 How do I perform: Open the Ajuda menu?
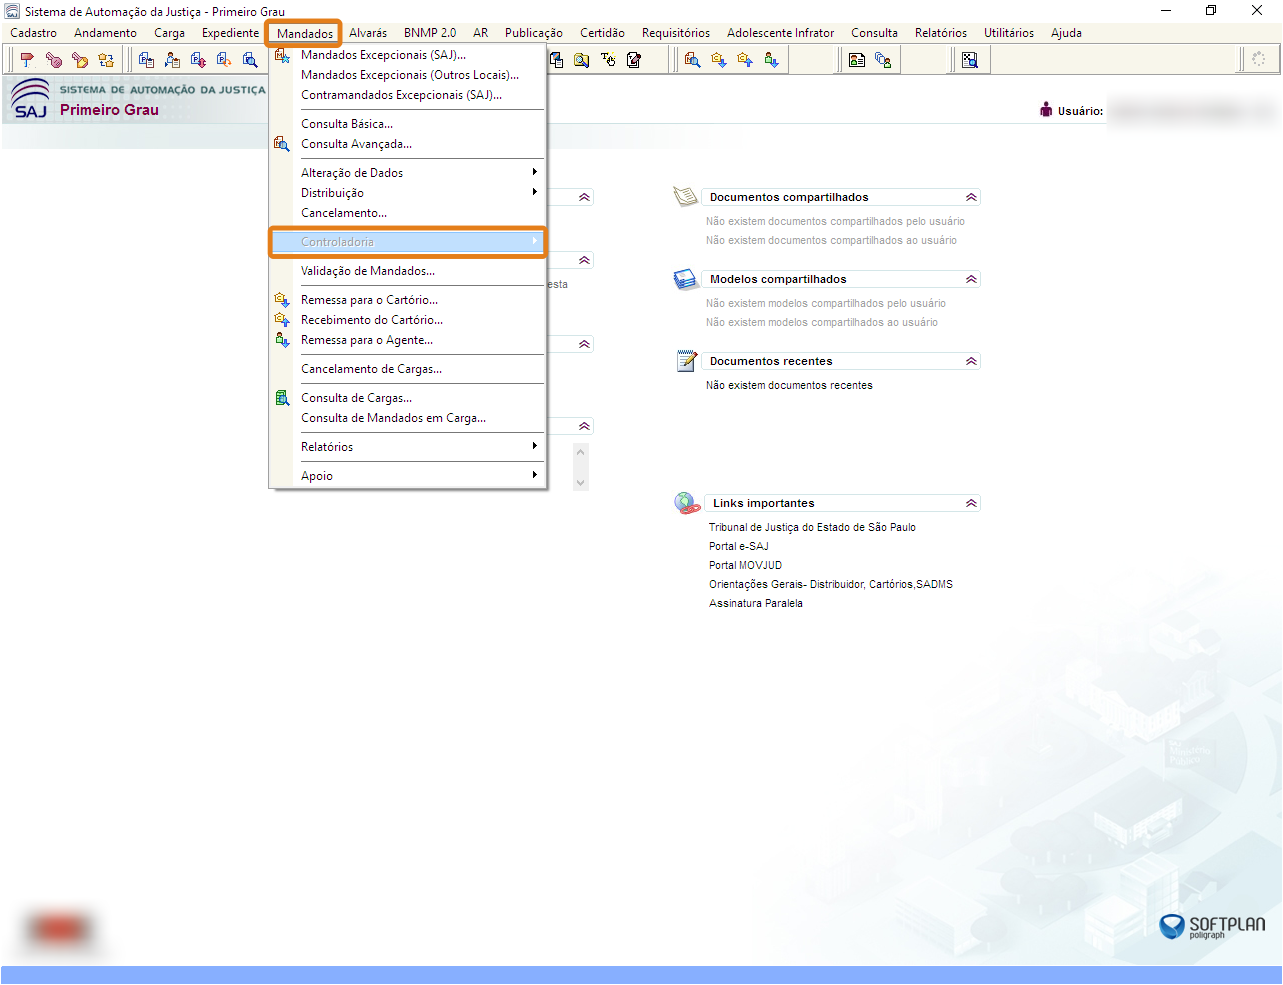(1066, 33)
